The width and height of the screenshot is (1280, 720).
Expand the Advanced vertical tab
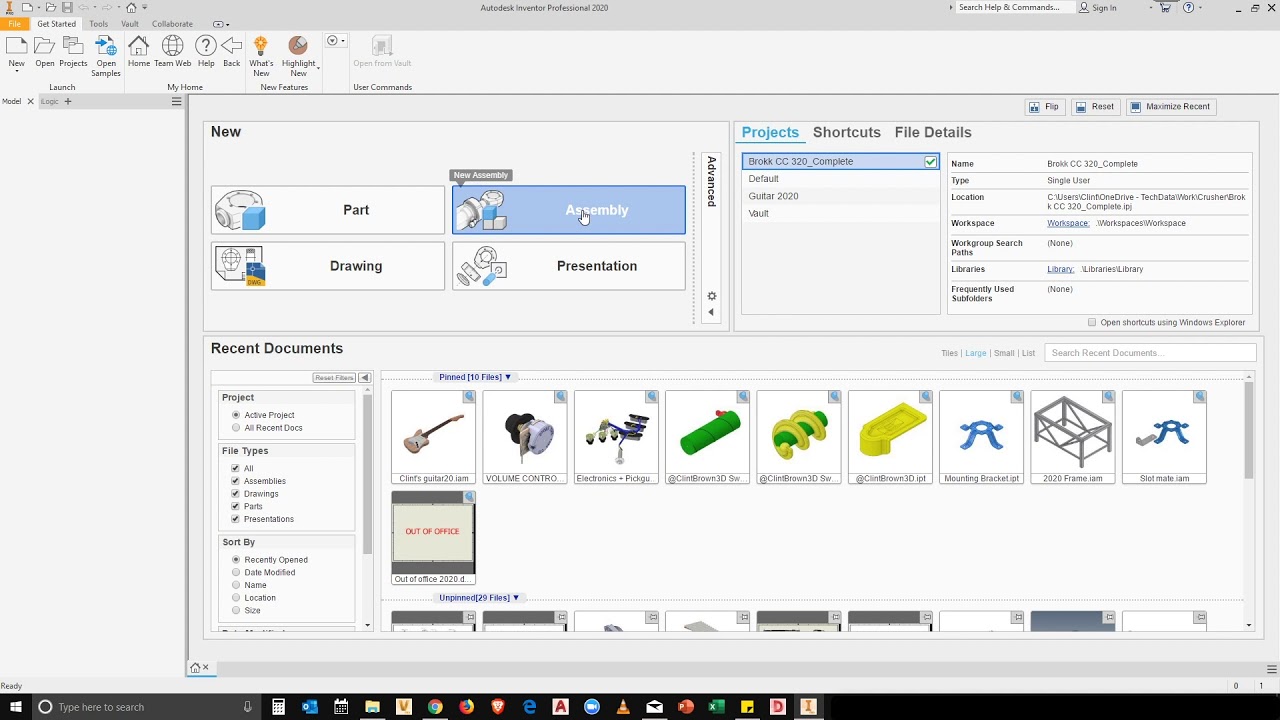(711, 181)
